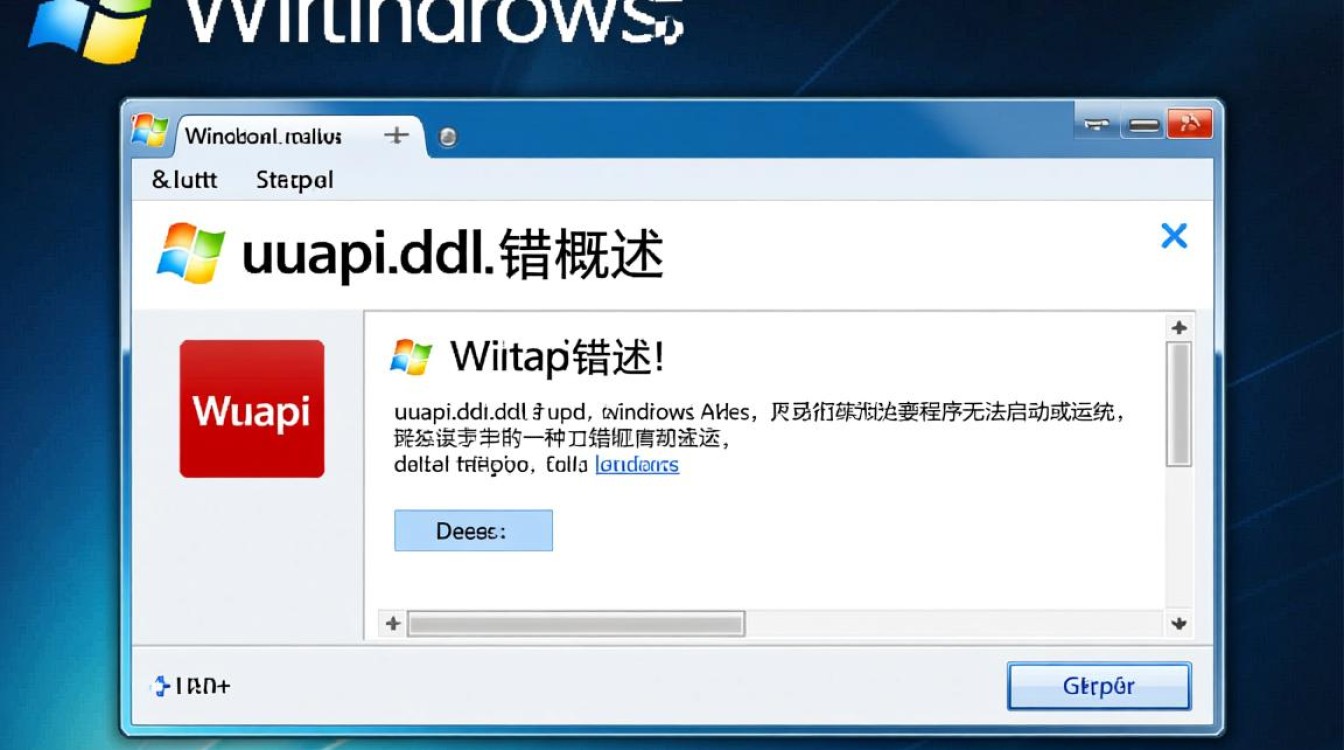Click the horizontal scrollbar thumb

(576, 624)
